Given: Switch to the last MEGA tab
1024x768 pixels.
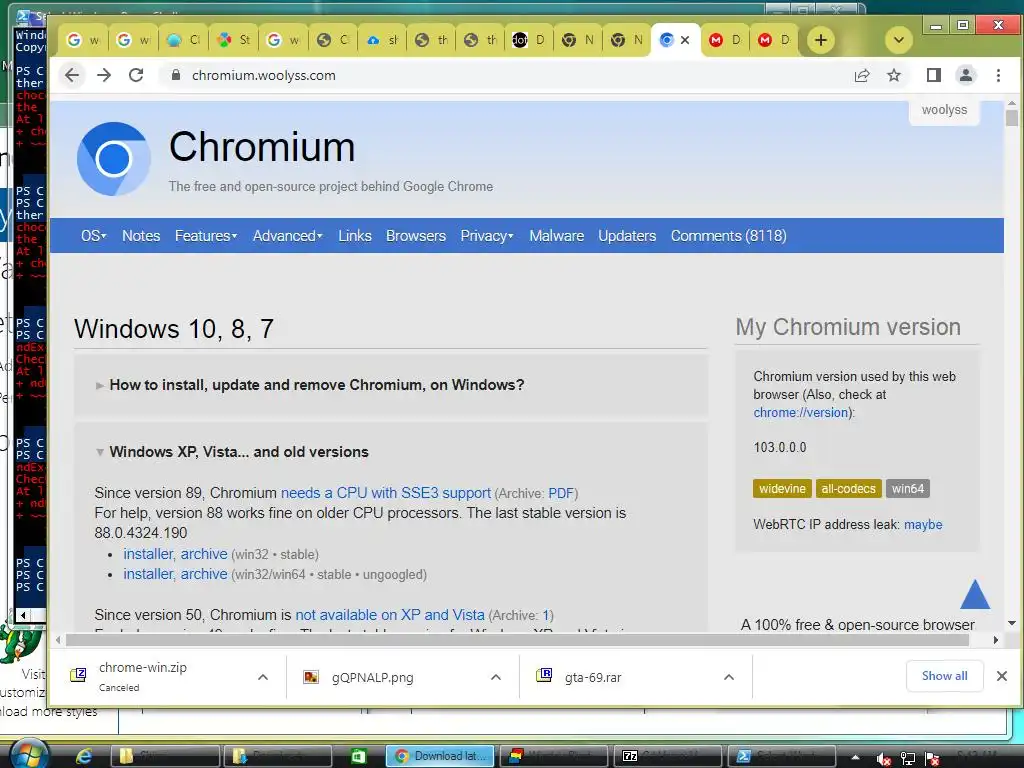Looking at the screenshot, I should coord(774,40).
